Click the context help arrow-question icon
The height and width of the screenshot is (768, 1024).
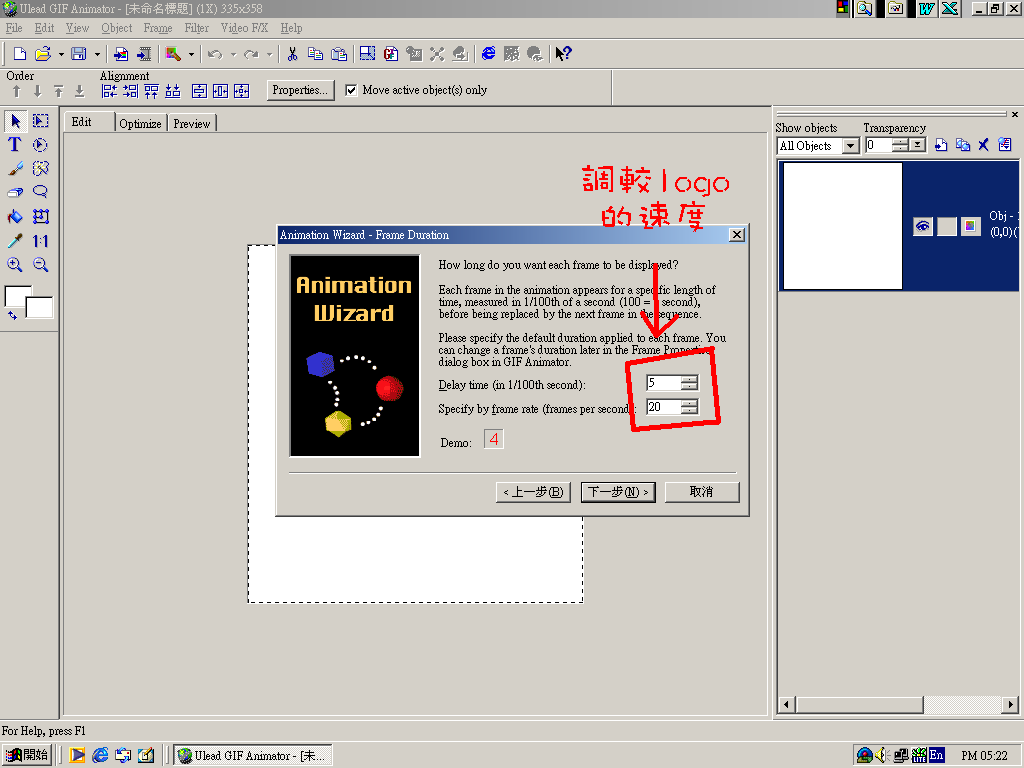point(563,54)
